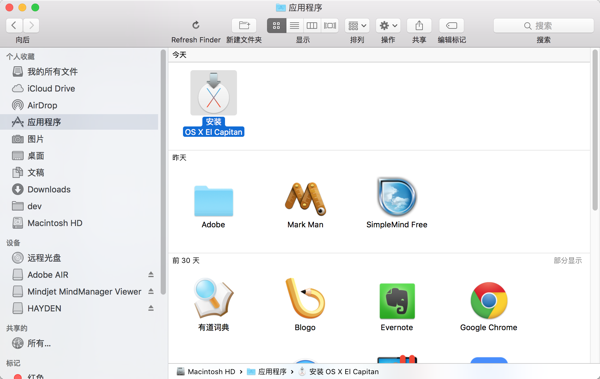
Task: Open the dev folder in sidebar
Action: click(x=79, y=206)
